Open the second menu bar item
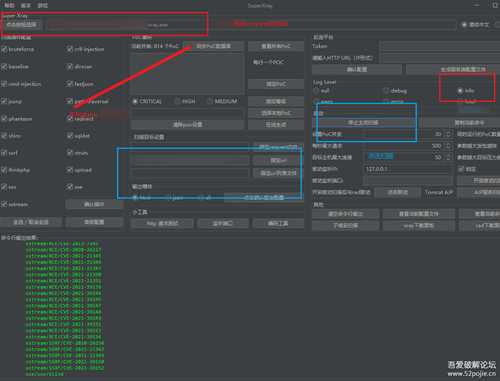The width and height of the screenshot is (500, 381). [x=26, y=5]
